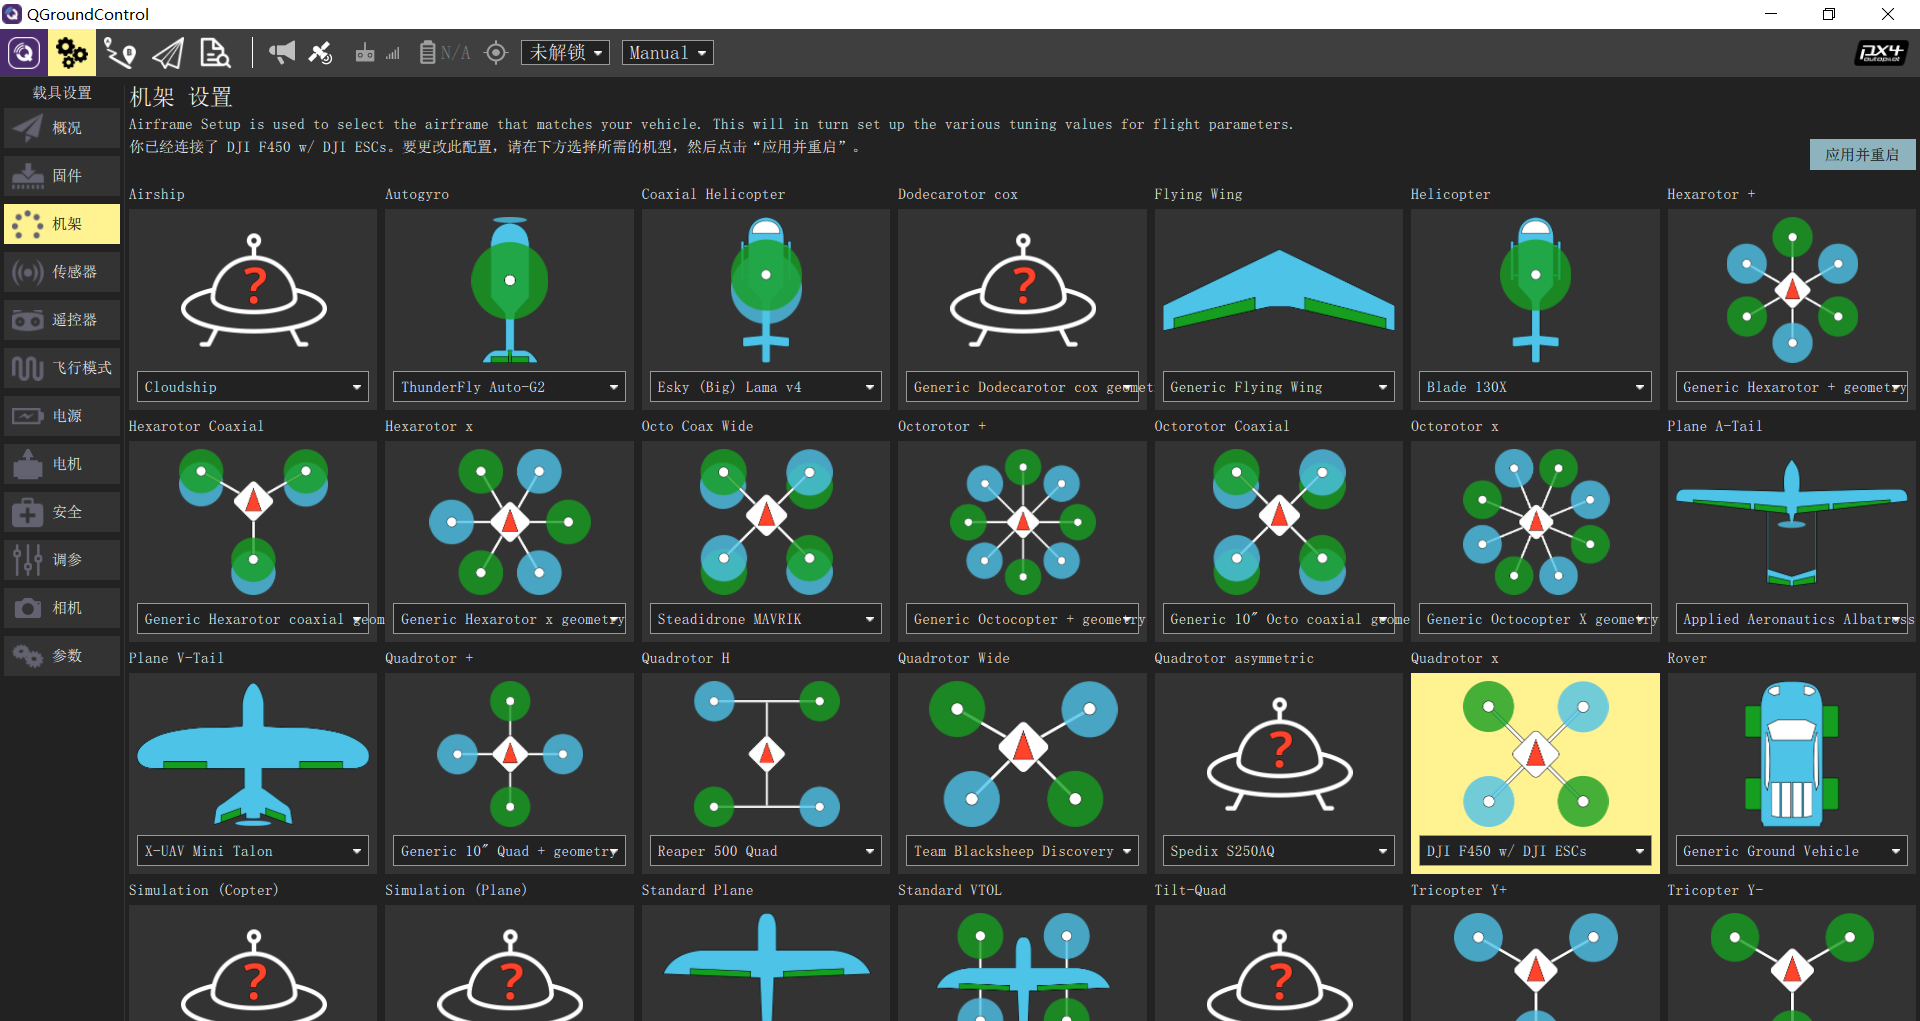Expand the Cloudship airframe dropdown
Screen dimensions: 1920x1021
coord(252,387)
